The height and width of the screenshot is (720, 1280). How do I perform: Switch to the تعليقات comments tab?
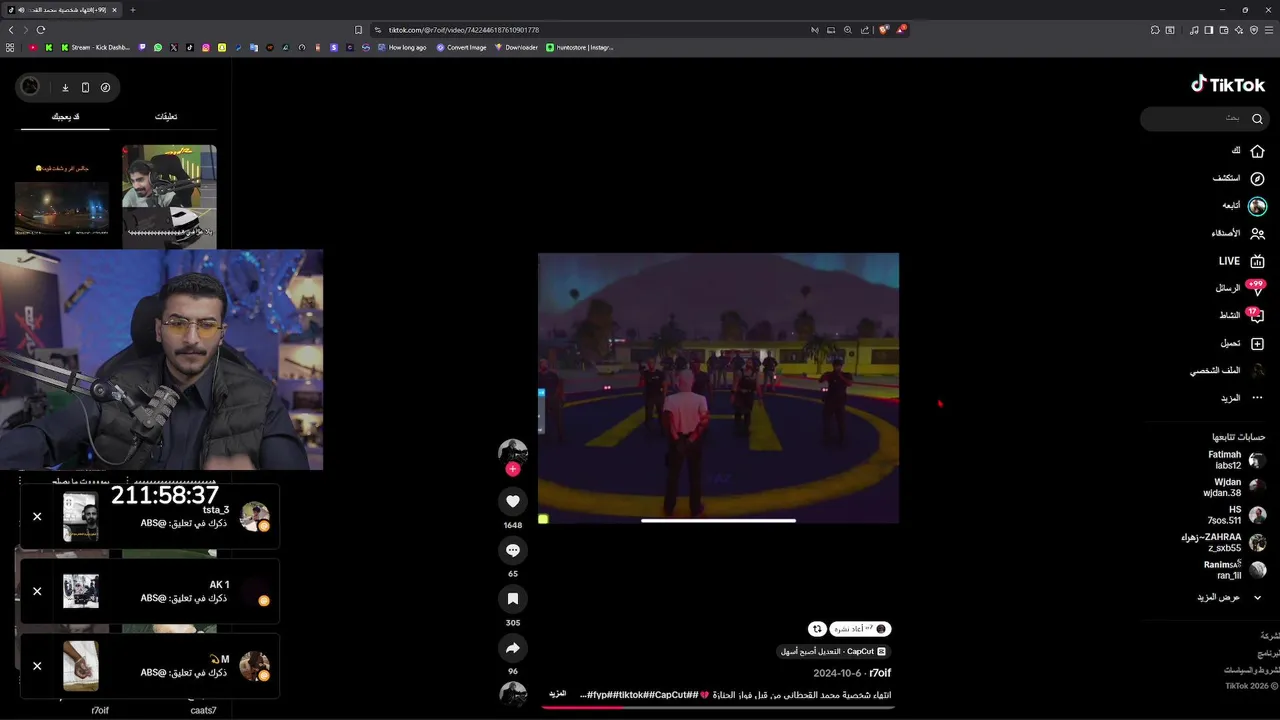(166, 117)
